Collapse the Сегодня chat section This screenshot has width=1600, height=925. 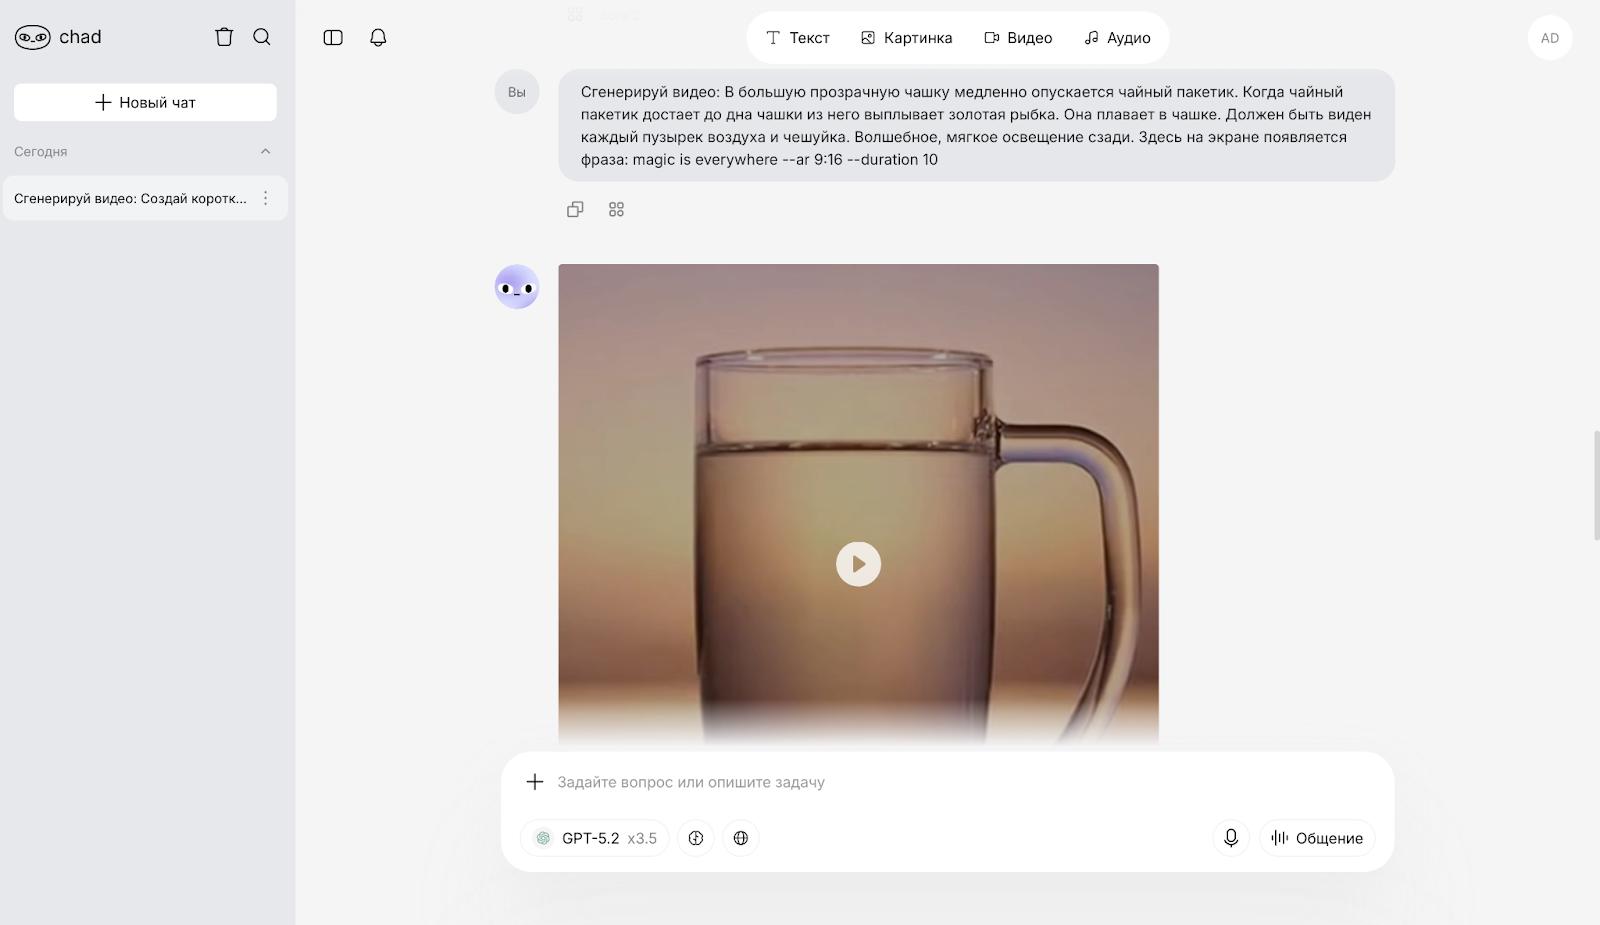click(265, 152)
